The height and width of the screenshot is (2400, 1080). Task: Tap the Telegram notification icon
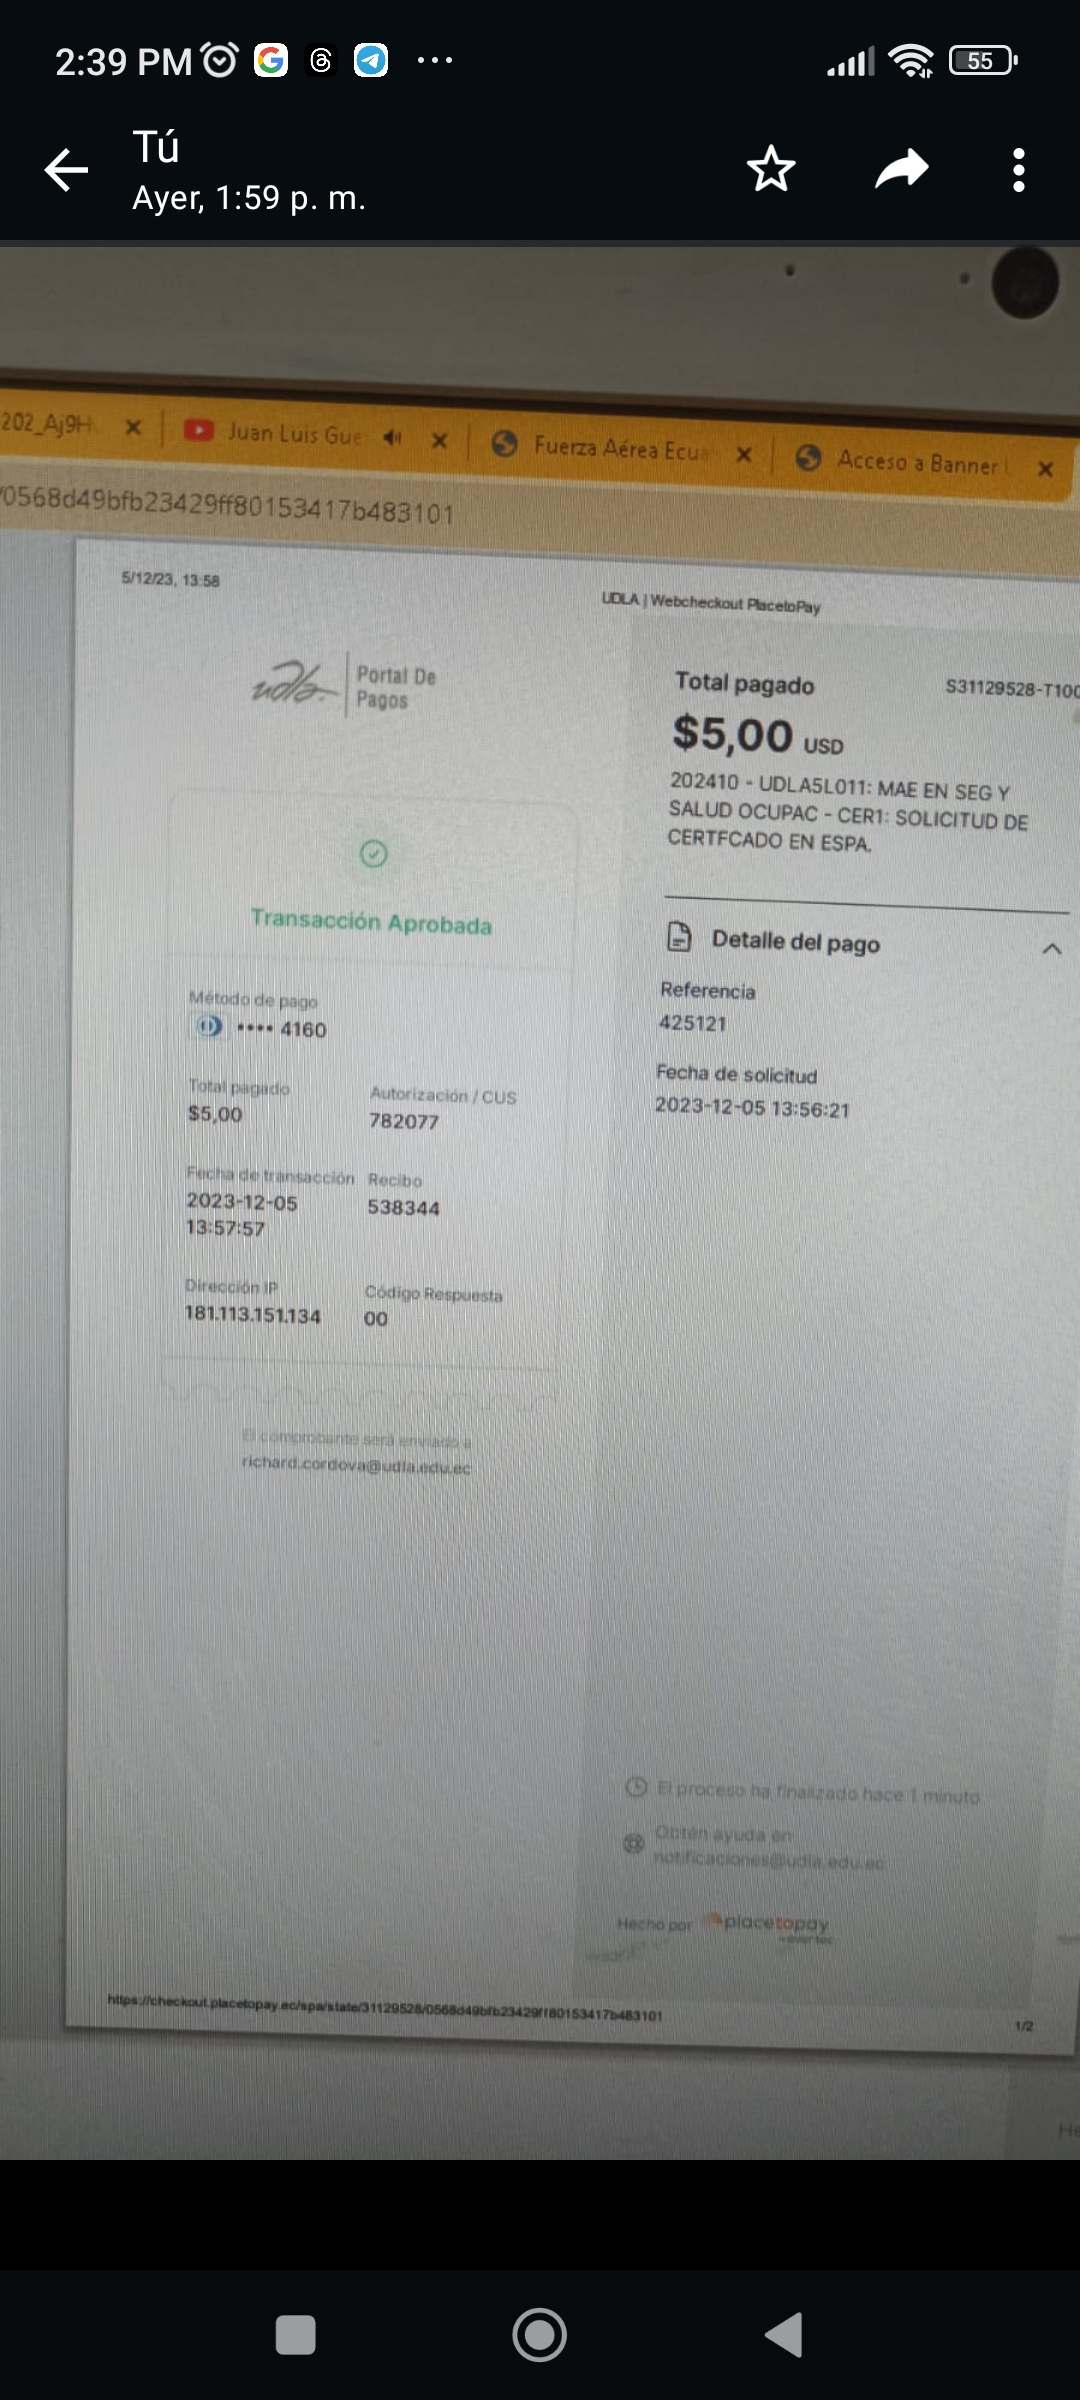pos(371,61)
